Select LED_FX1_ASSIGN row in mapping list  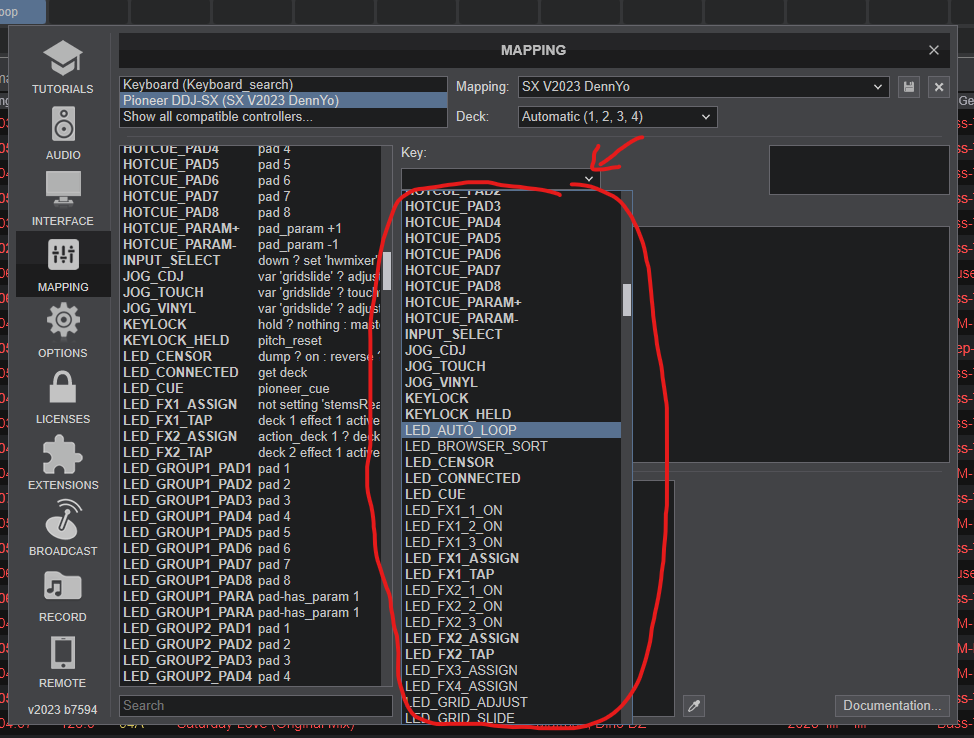(x=251, y=404)
